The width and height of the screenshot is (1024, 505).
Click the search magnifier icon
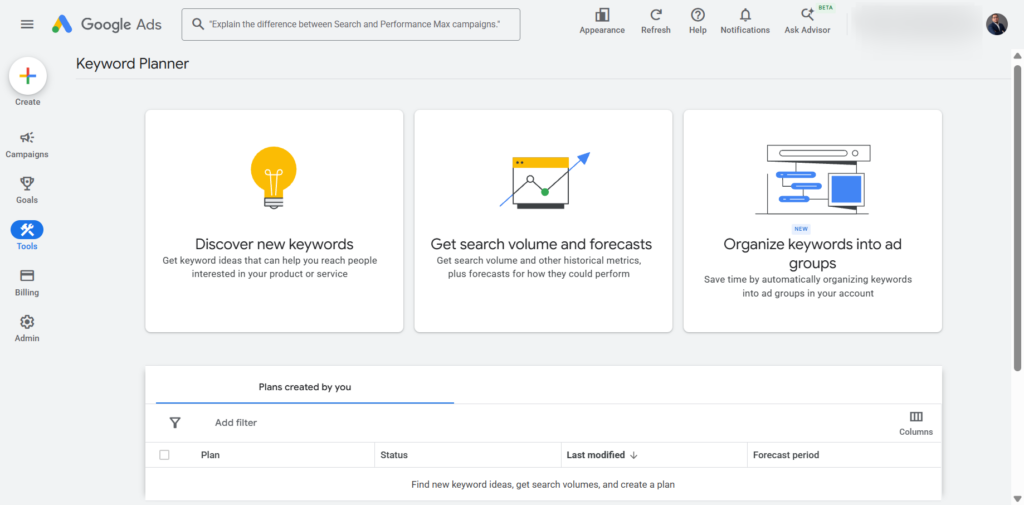coord(198,24)
